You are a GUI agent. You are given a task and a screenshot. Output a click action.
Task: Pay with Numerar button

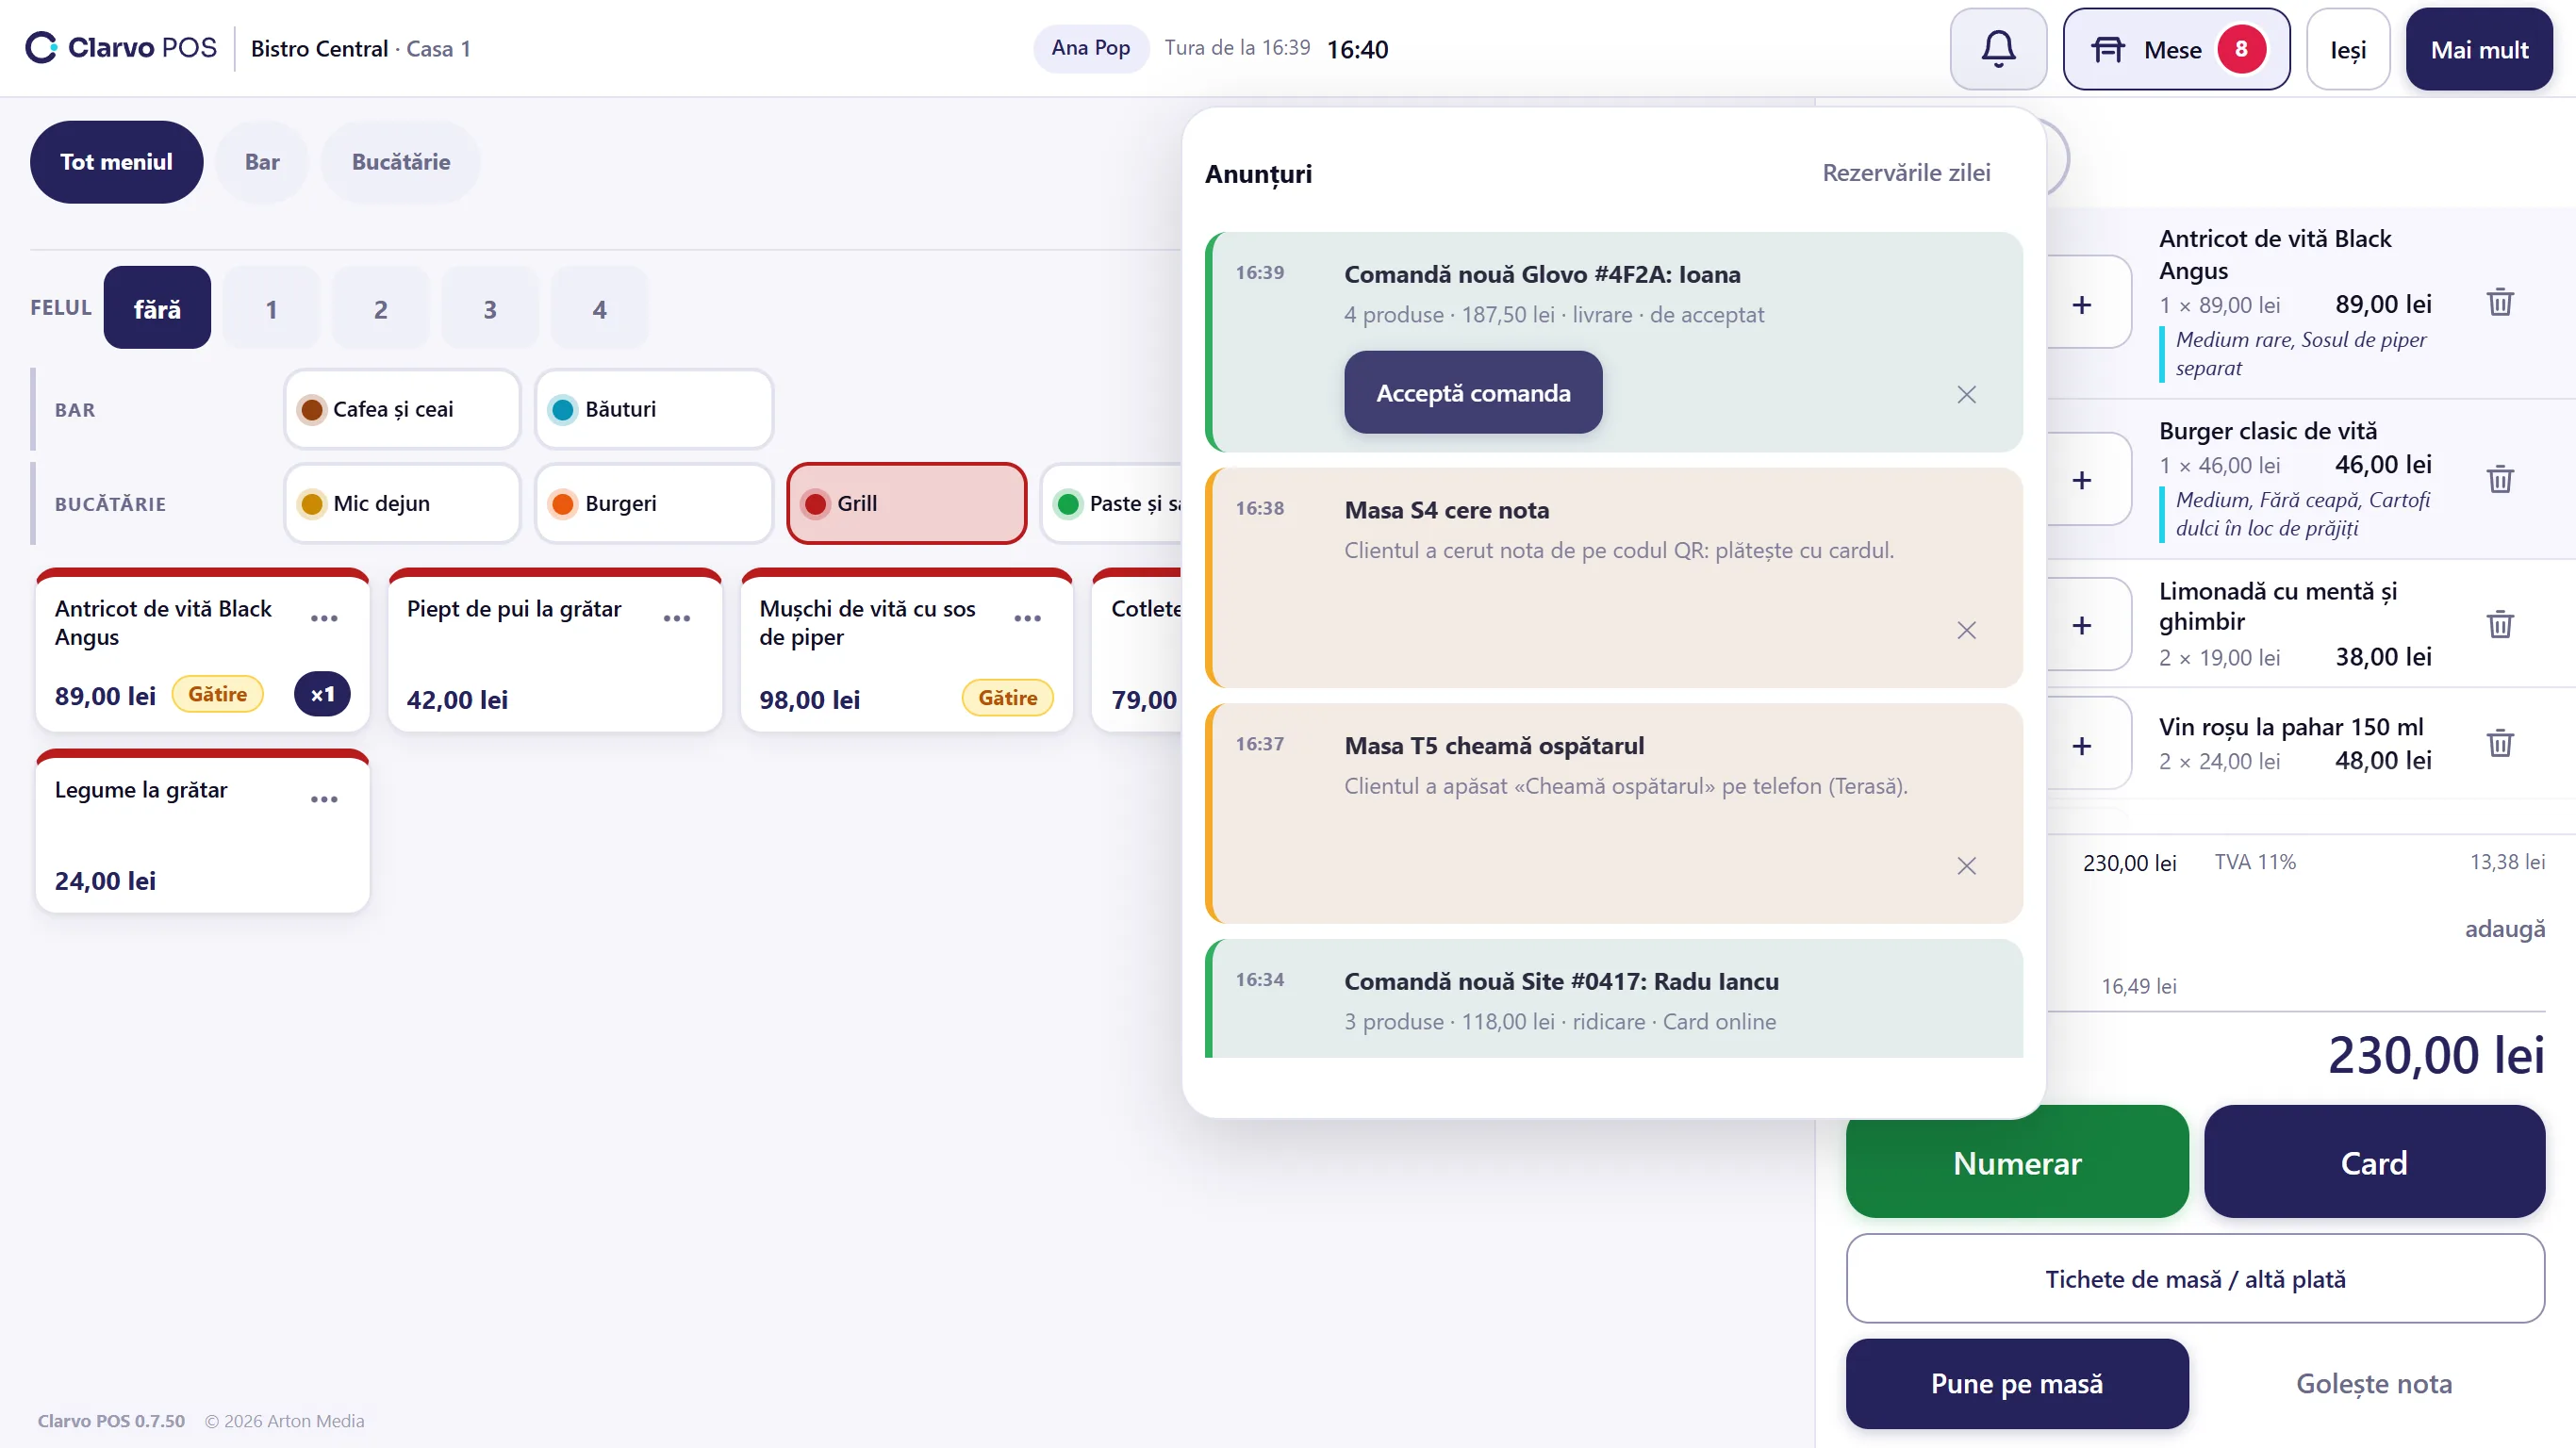pyautogui.click(x=2017, y=1162)
